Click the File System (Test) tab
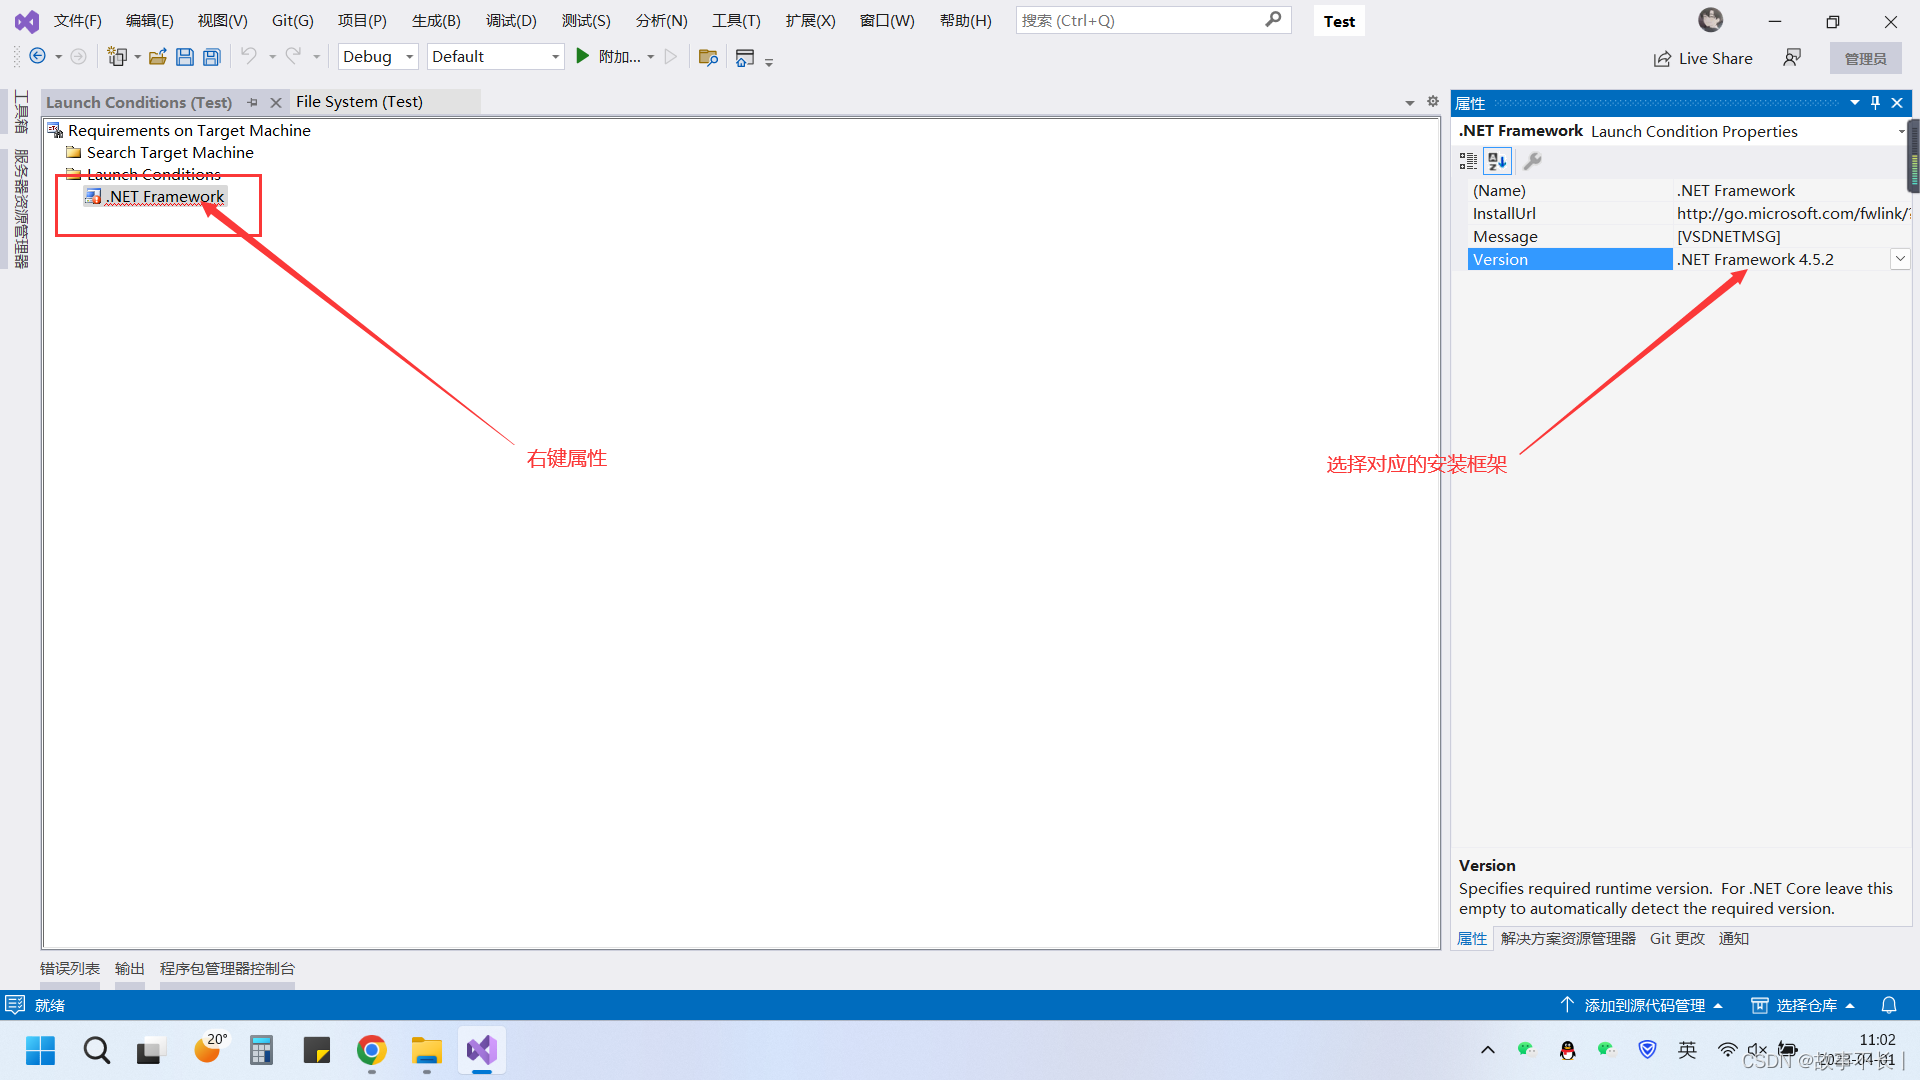The image size is (1920, 1080). click(x=356, y=102)
